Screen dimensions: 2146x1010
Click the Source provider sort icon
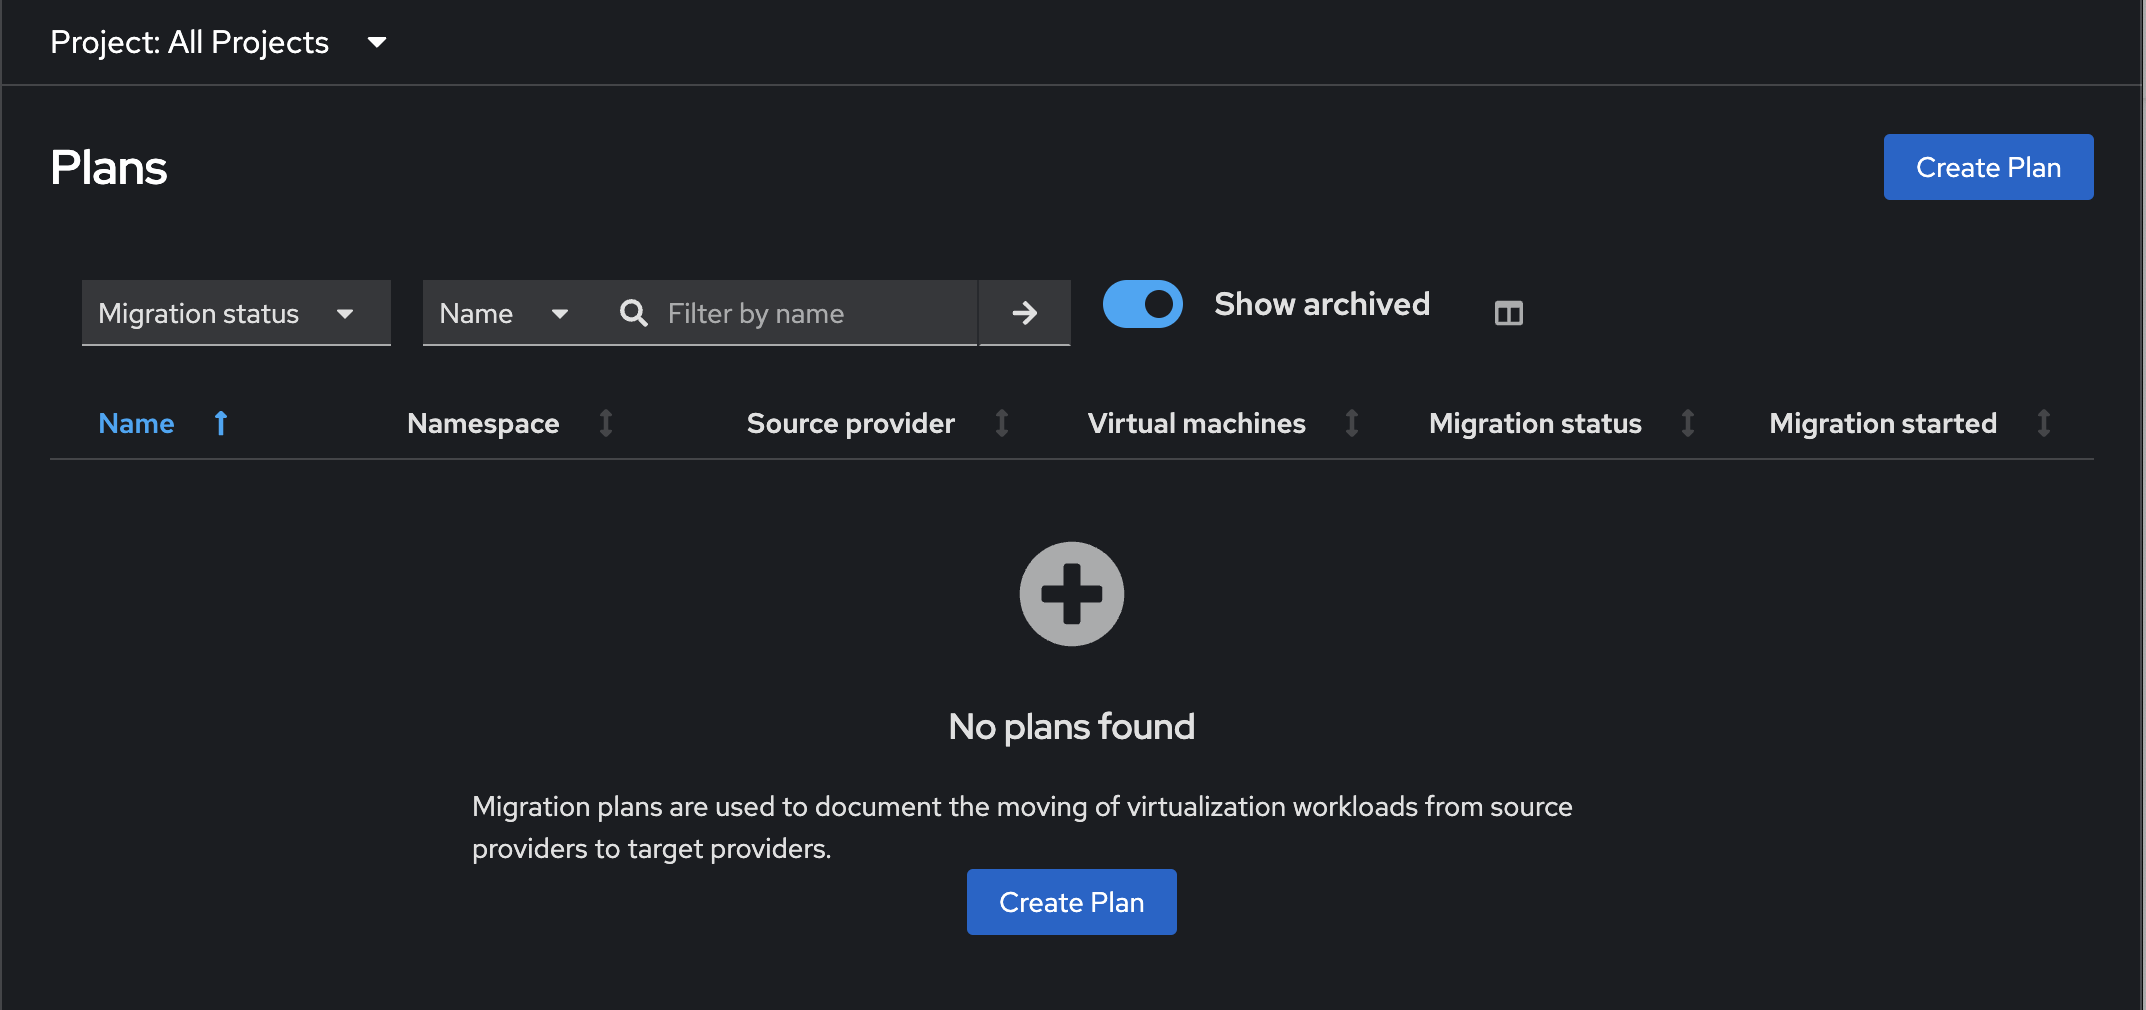click(x=1002, y=423)
